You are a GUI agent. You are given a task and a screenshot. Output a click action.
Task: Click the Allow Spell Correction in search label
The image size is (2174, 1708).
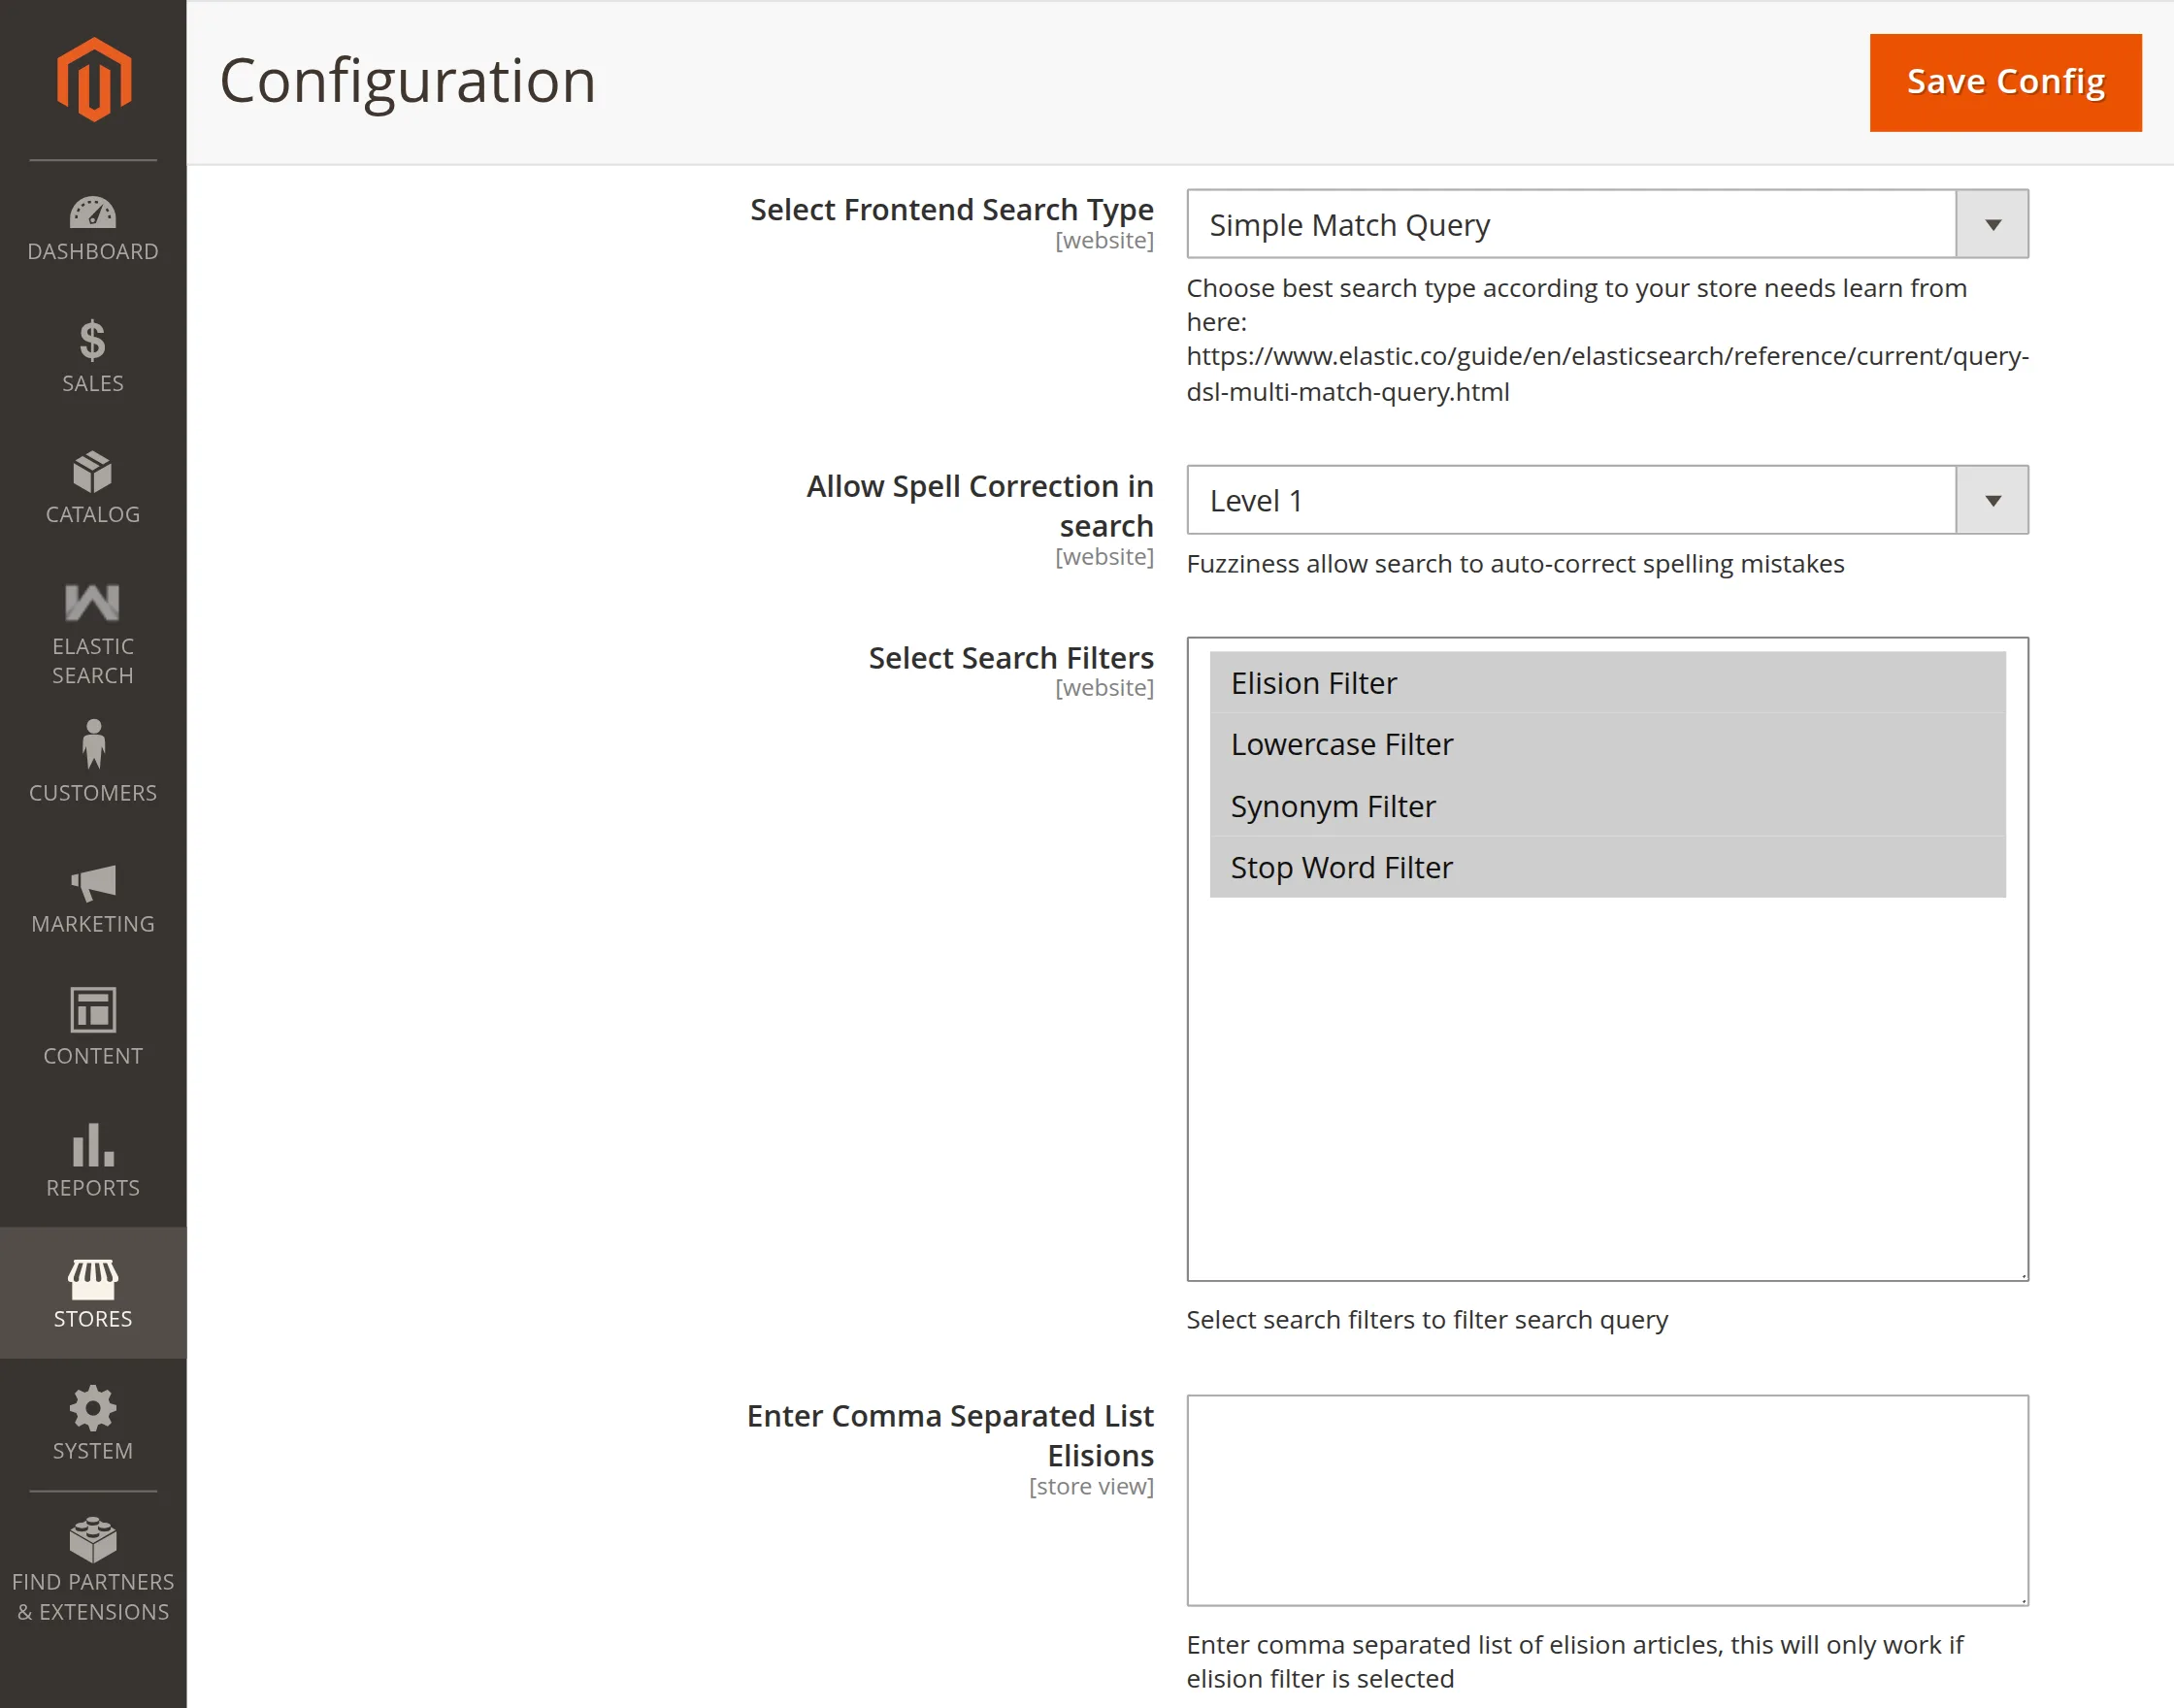(x=980, y=506)
